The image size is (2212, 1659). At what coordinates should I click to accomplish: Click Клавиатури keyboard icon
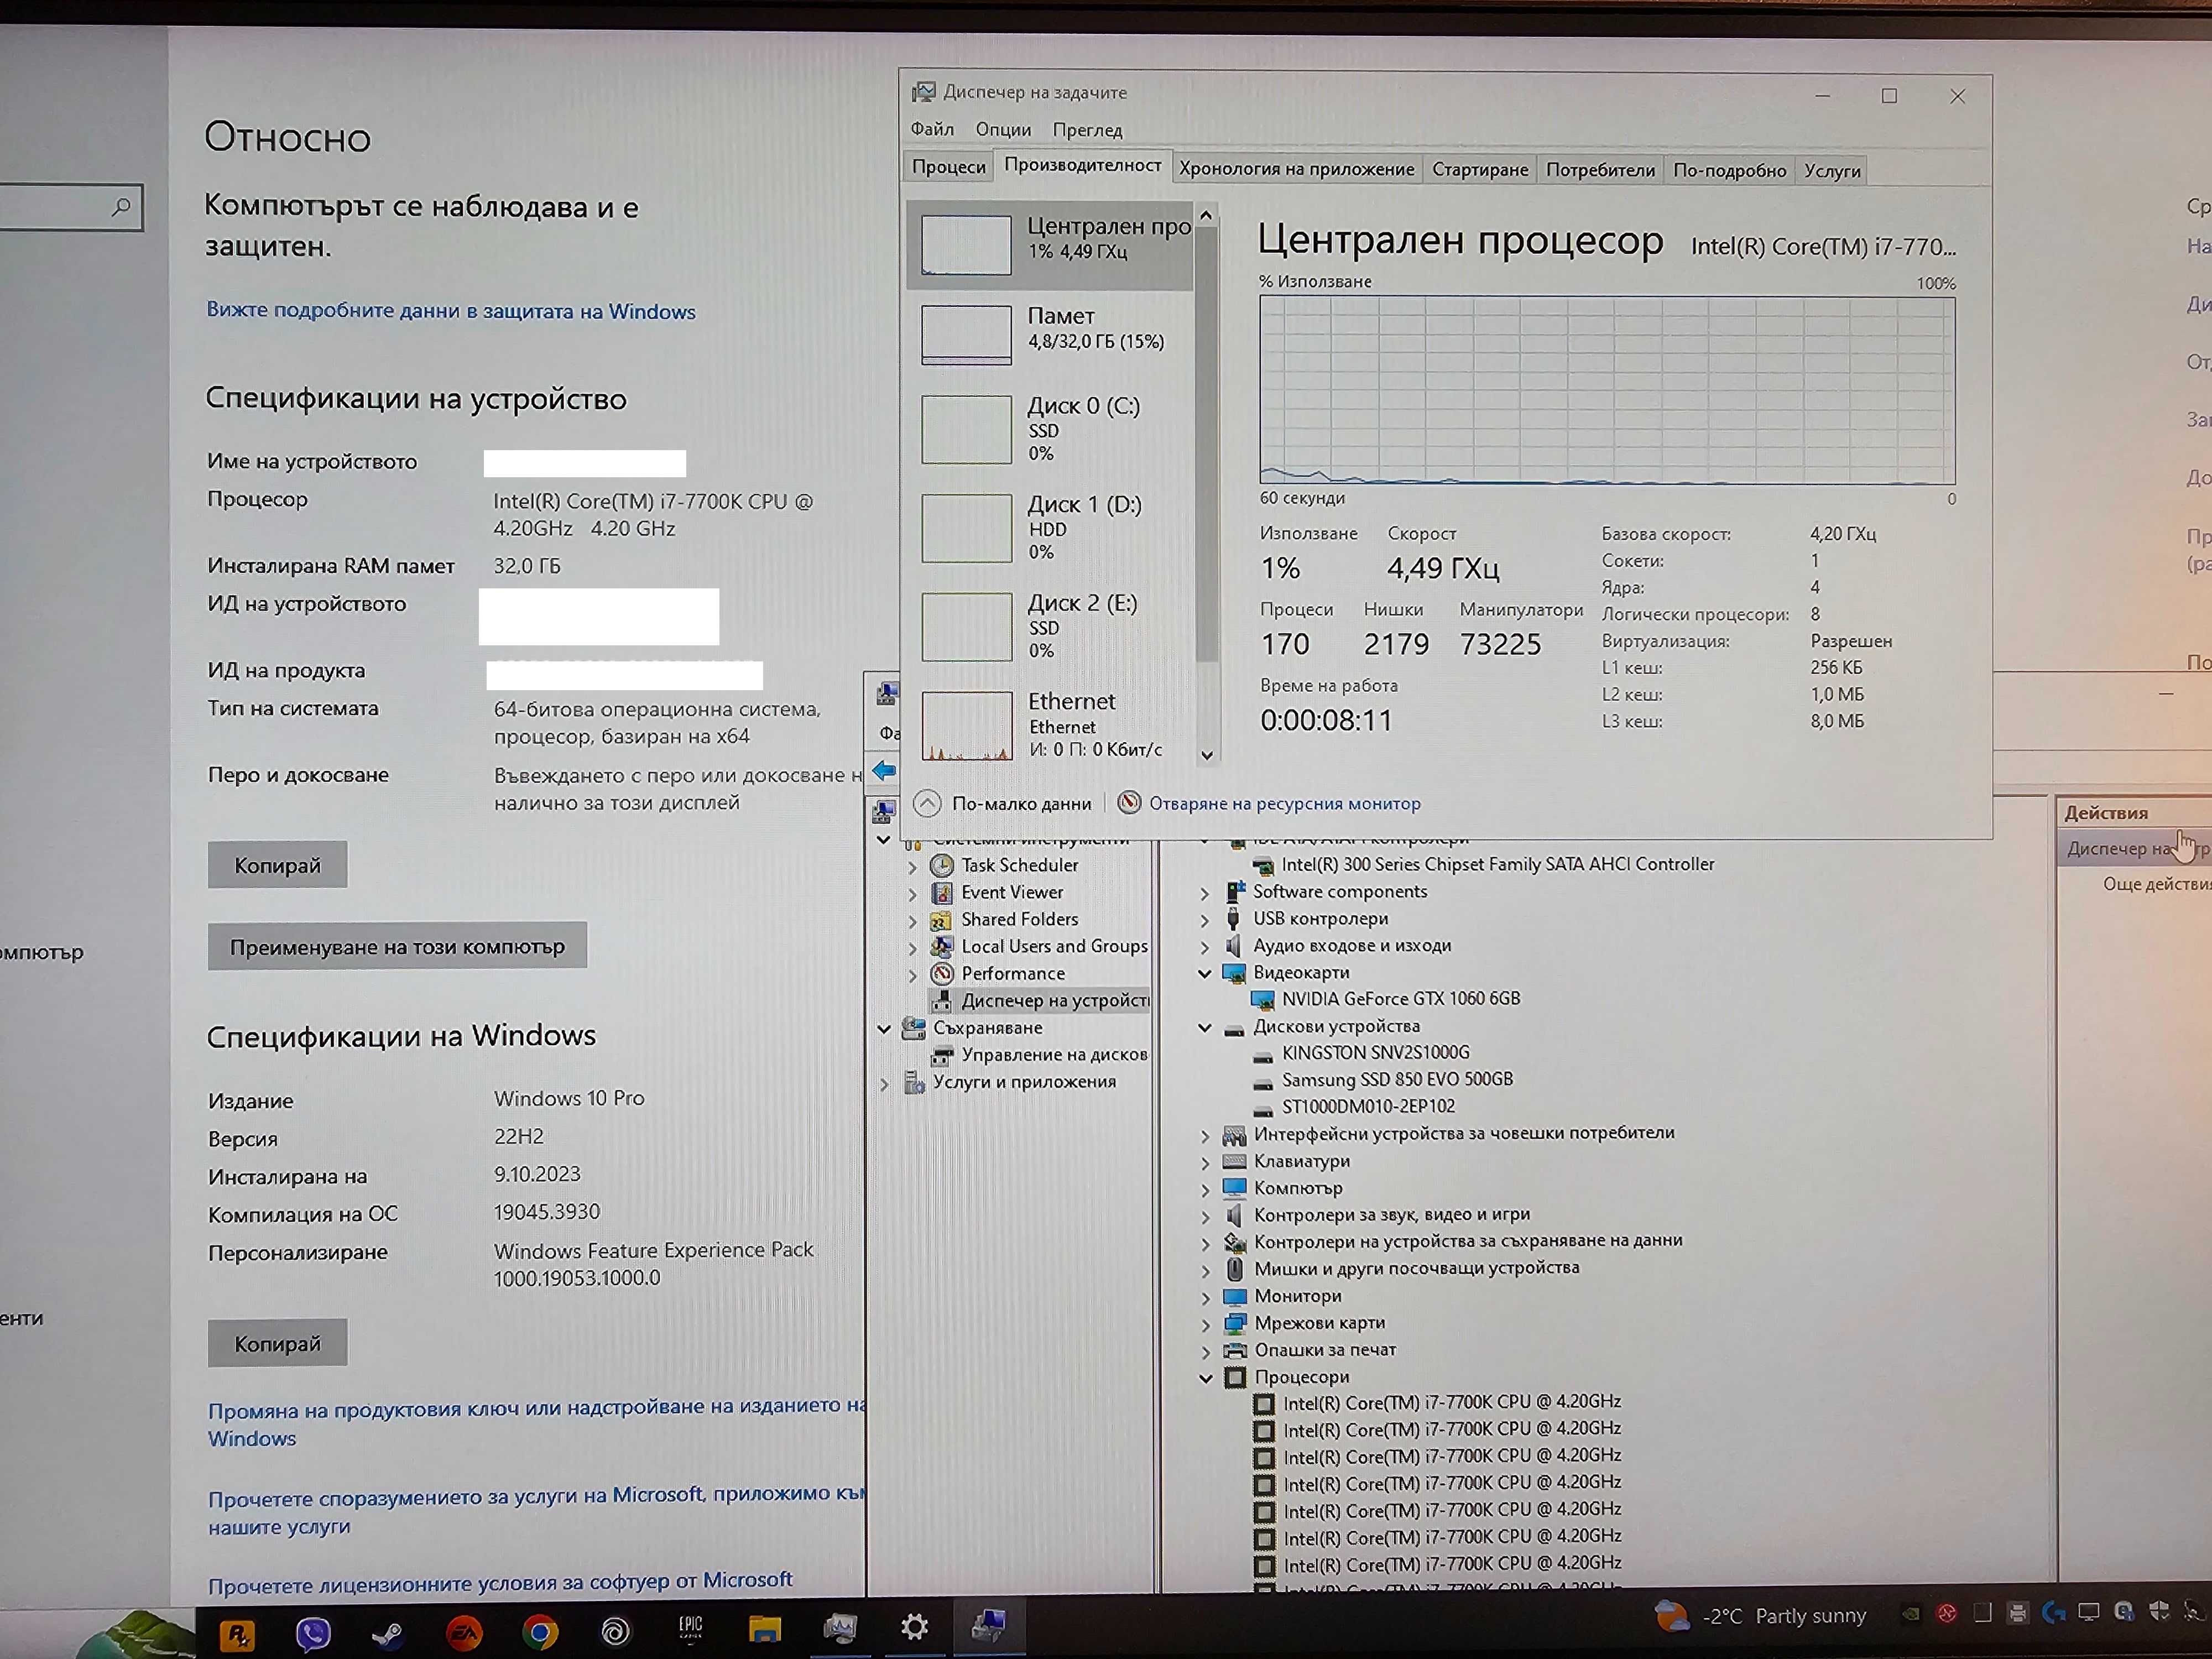pos(1235,1161)
